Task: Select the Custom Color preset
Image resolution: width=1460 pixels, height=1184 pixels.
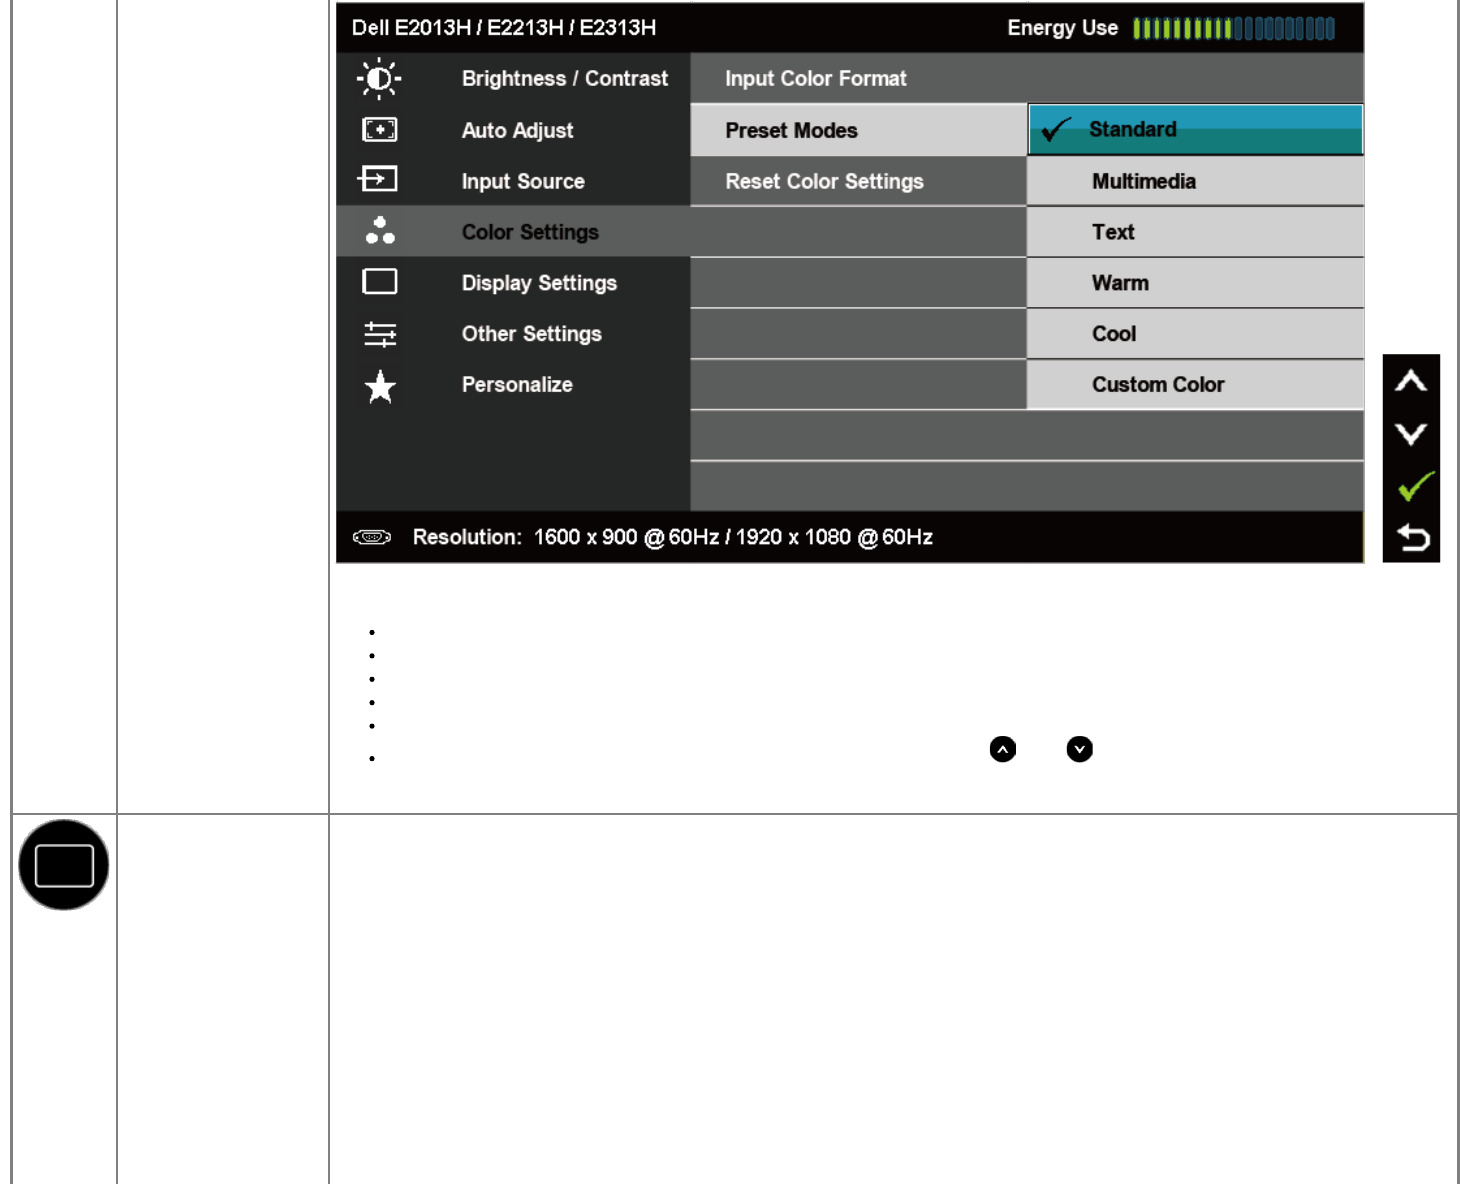Action: [x=1196, y=385]
